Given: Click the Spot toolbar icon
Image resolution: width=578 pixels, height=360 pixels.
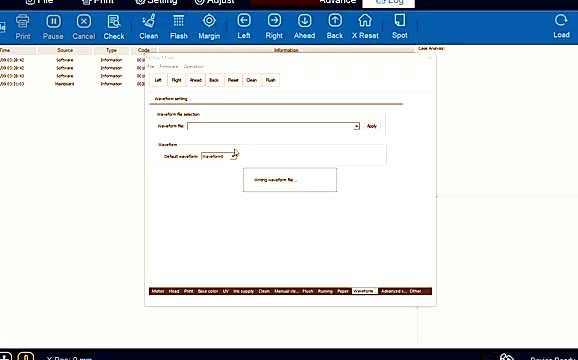Looking at the screenshot, I should [x=400, y=27].
